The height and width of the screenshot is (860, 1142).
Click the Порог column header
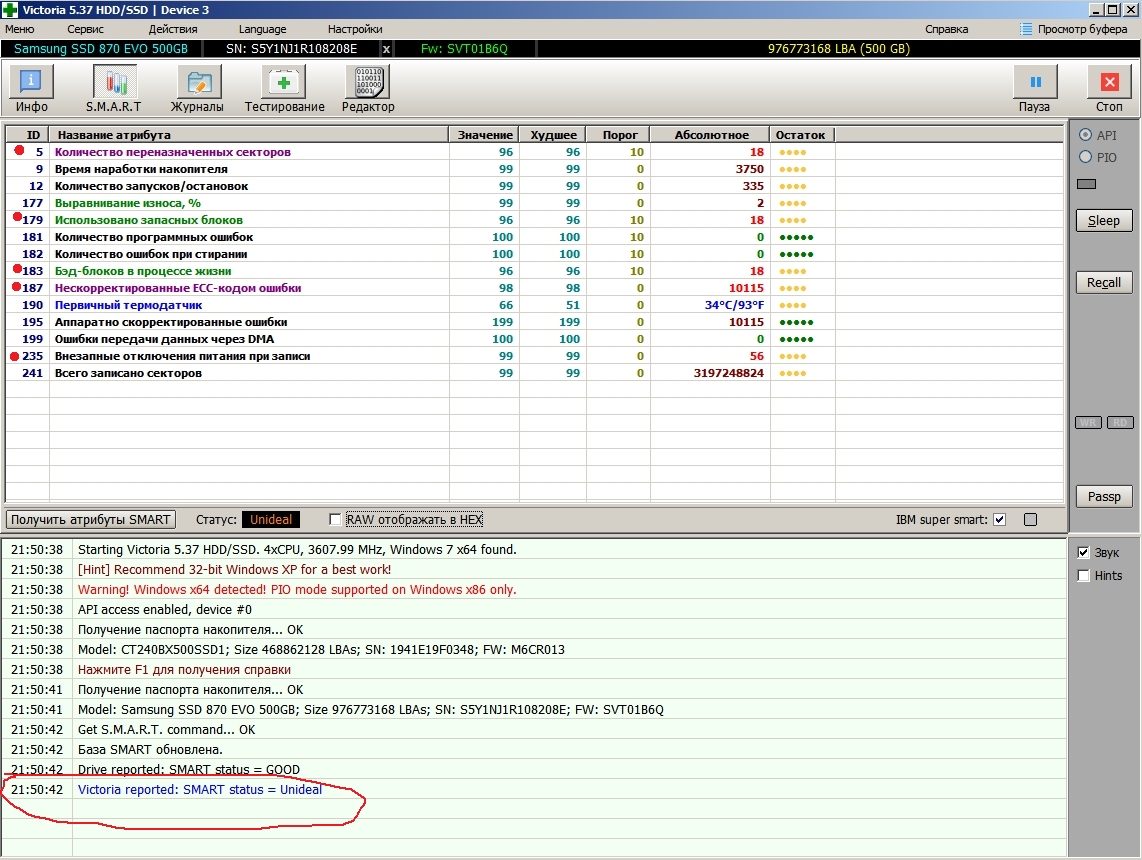coord(618,135)
